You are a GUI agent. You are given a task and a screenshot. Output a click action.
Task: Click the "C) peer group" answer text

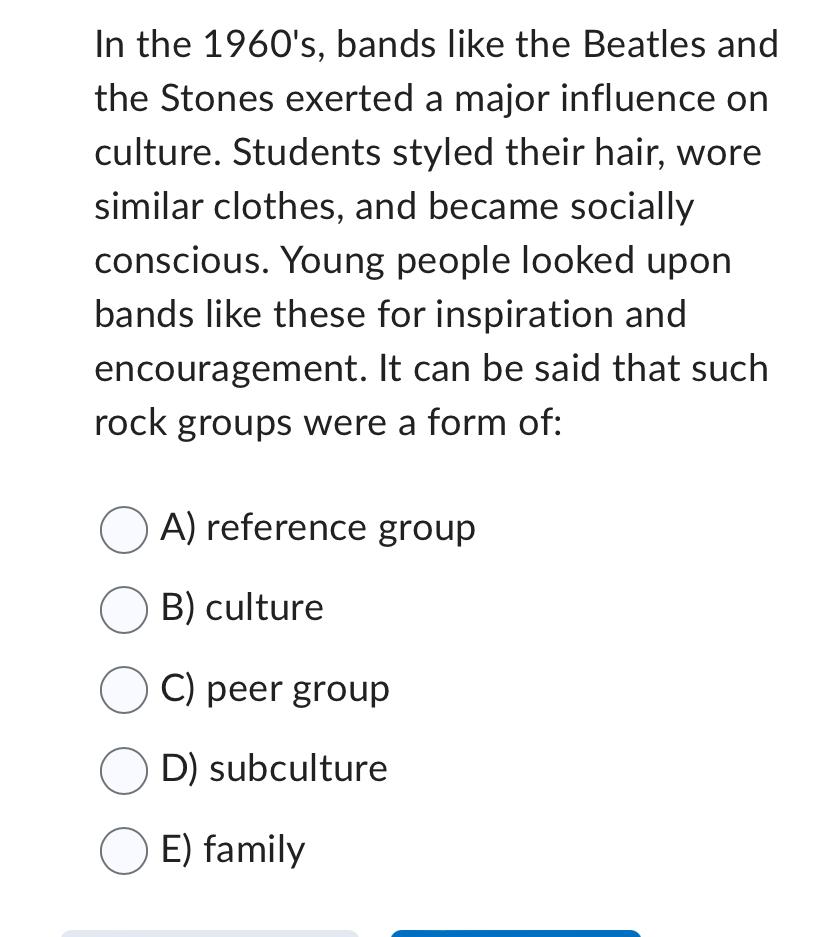(x=275, y=690)
